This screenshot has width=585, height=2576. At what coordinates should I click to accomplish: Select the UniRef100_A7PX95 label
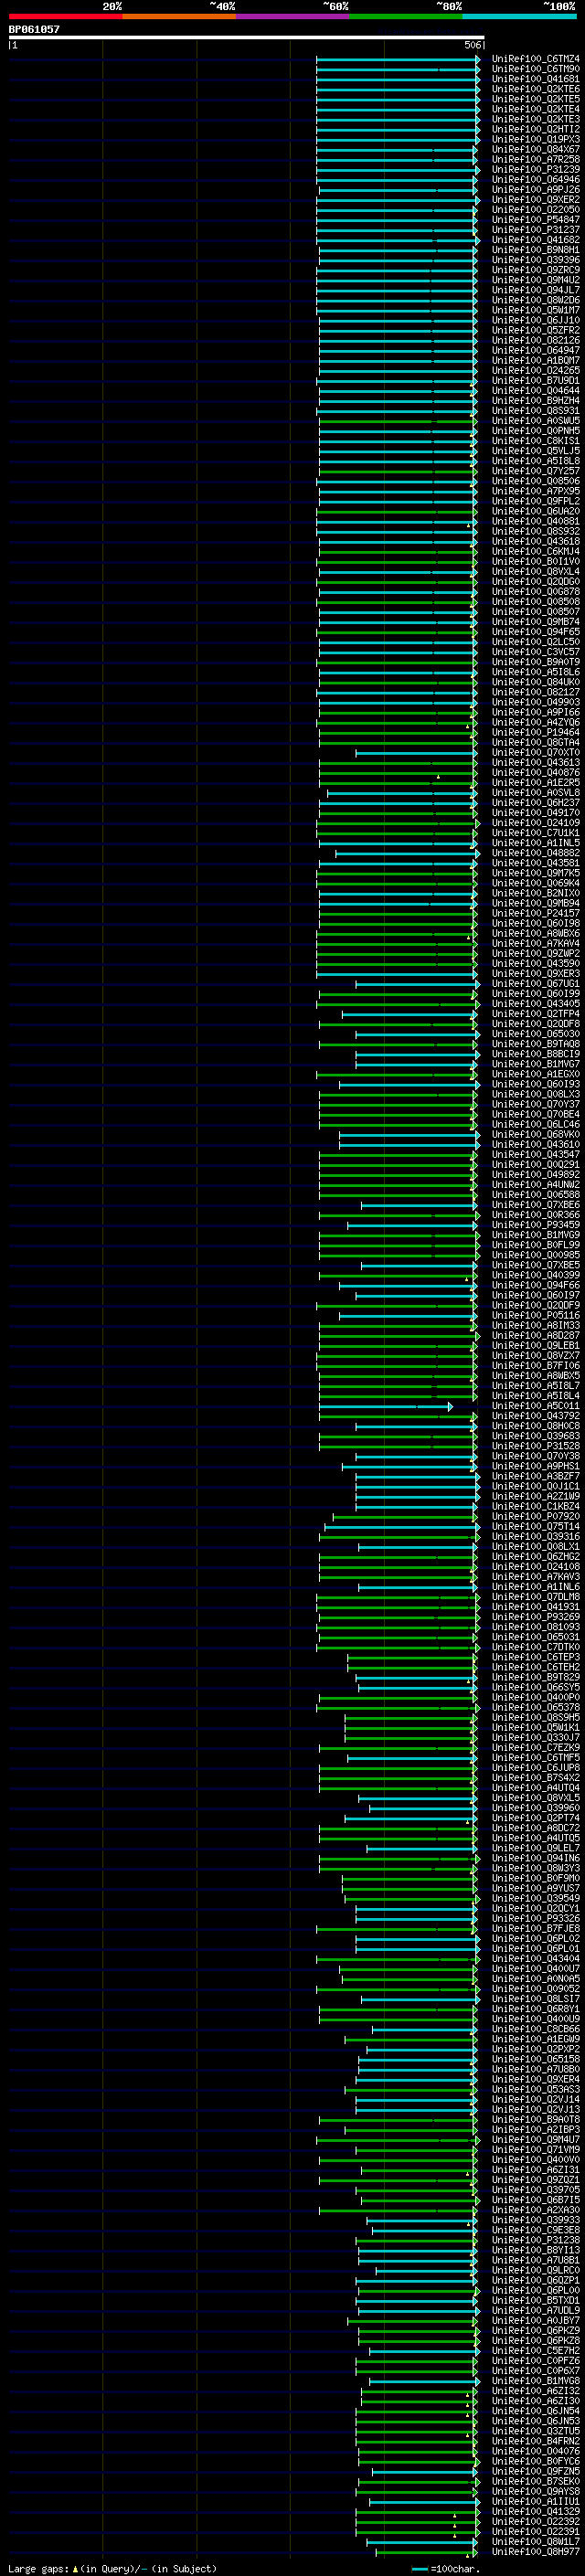click(535, 491)
